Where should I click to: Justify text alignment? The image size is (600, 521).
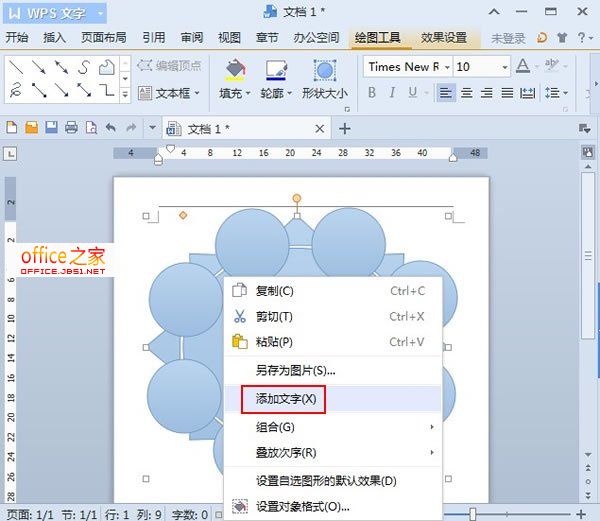507,93
